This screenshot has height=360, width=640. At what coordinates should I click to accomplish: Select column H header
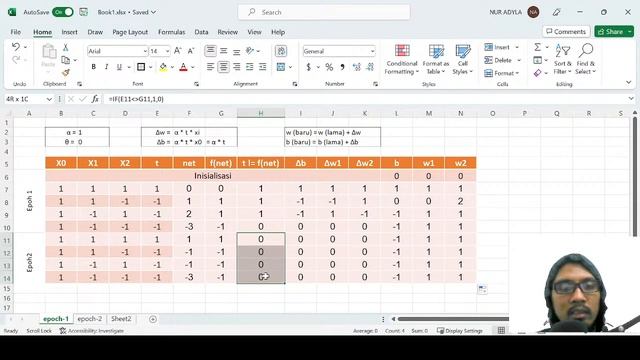click(261, 113)
